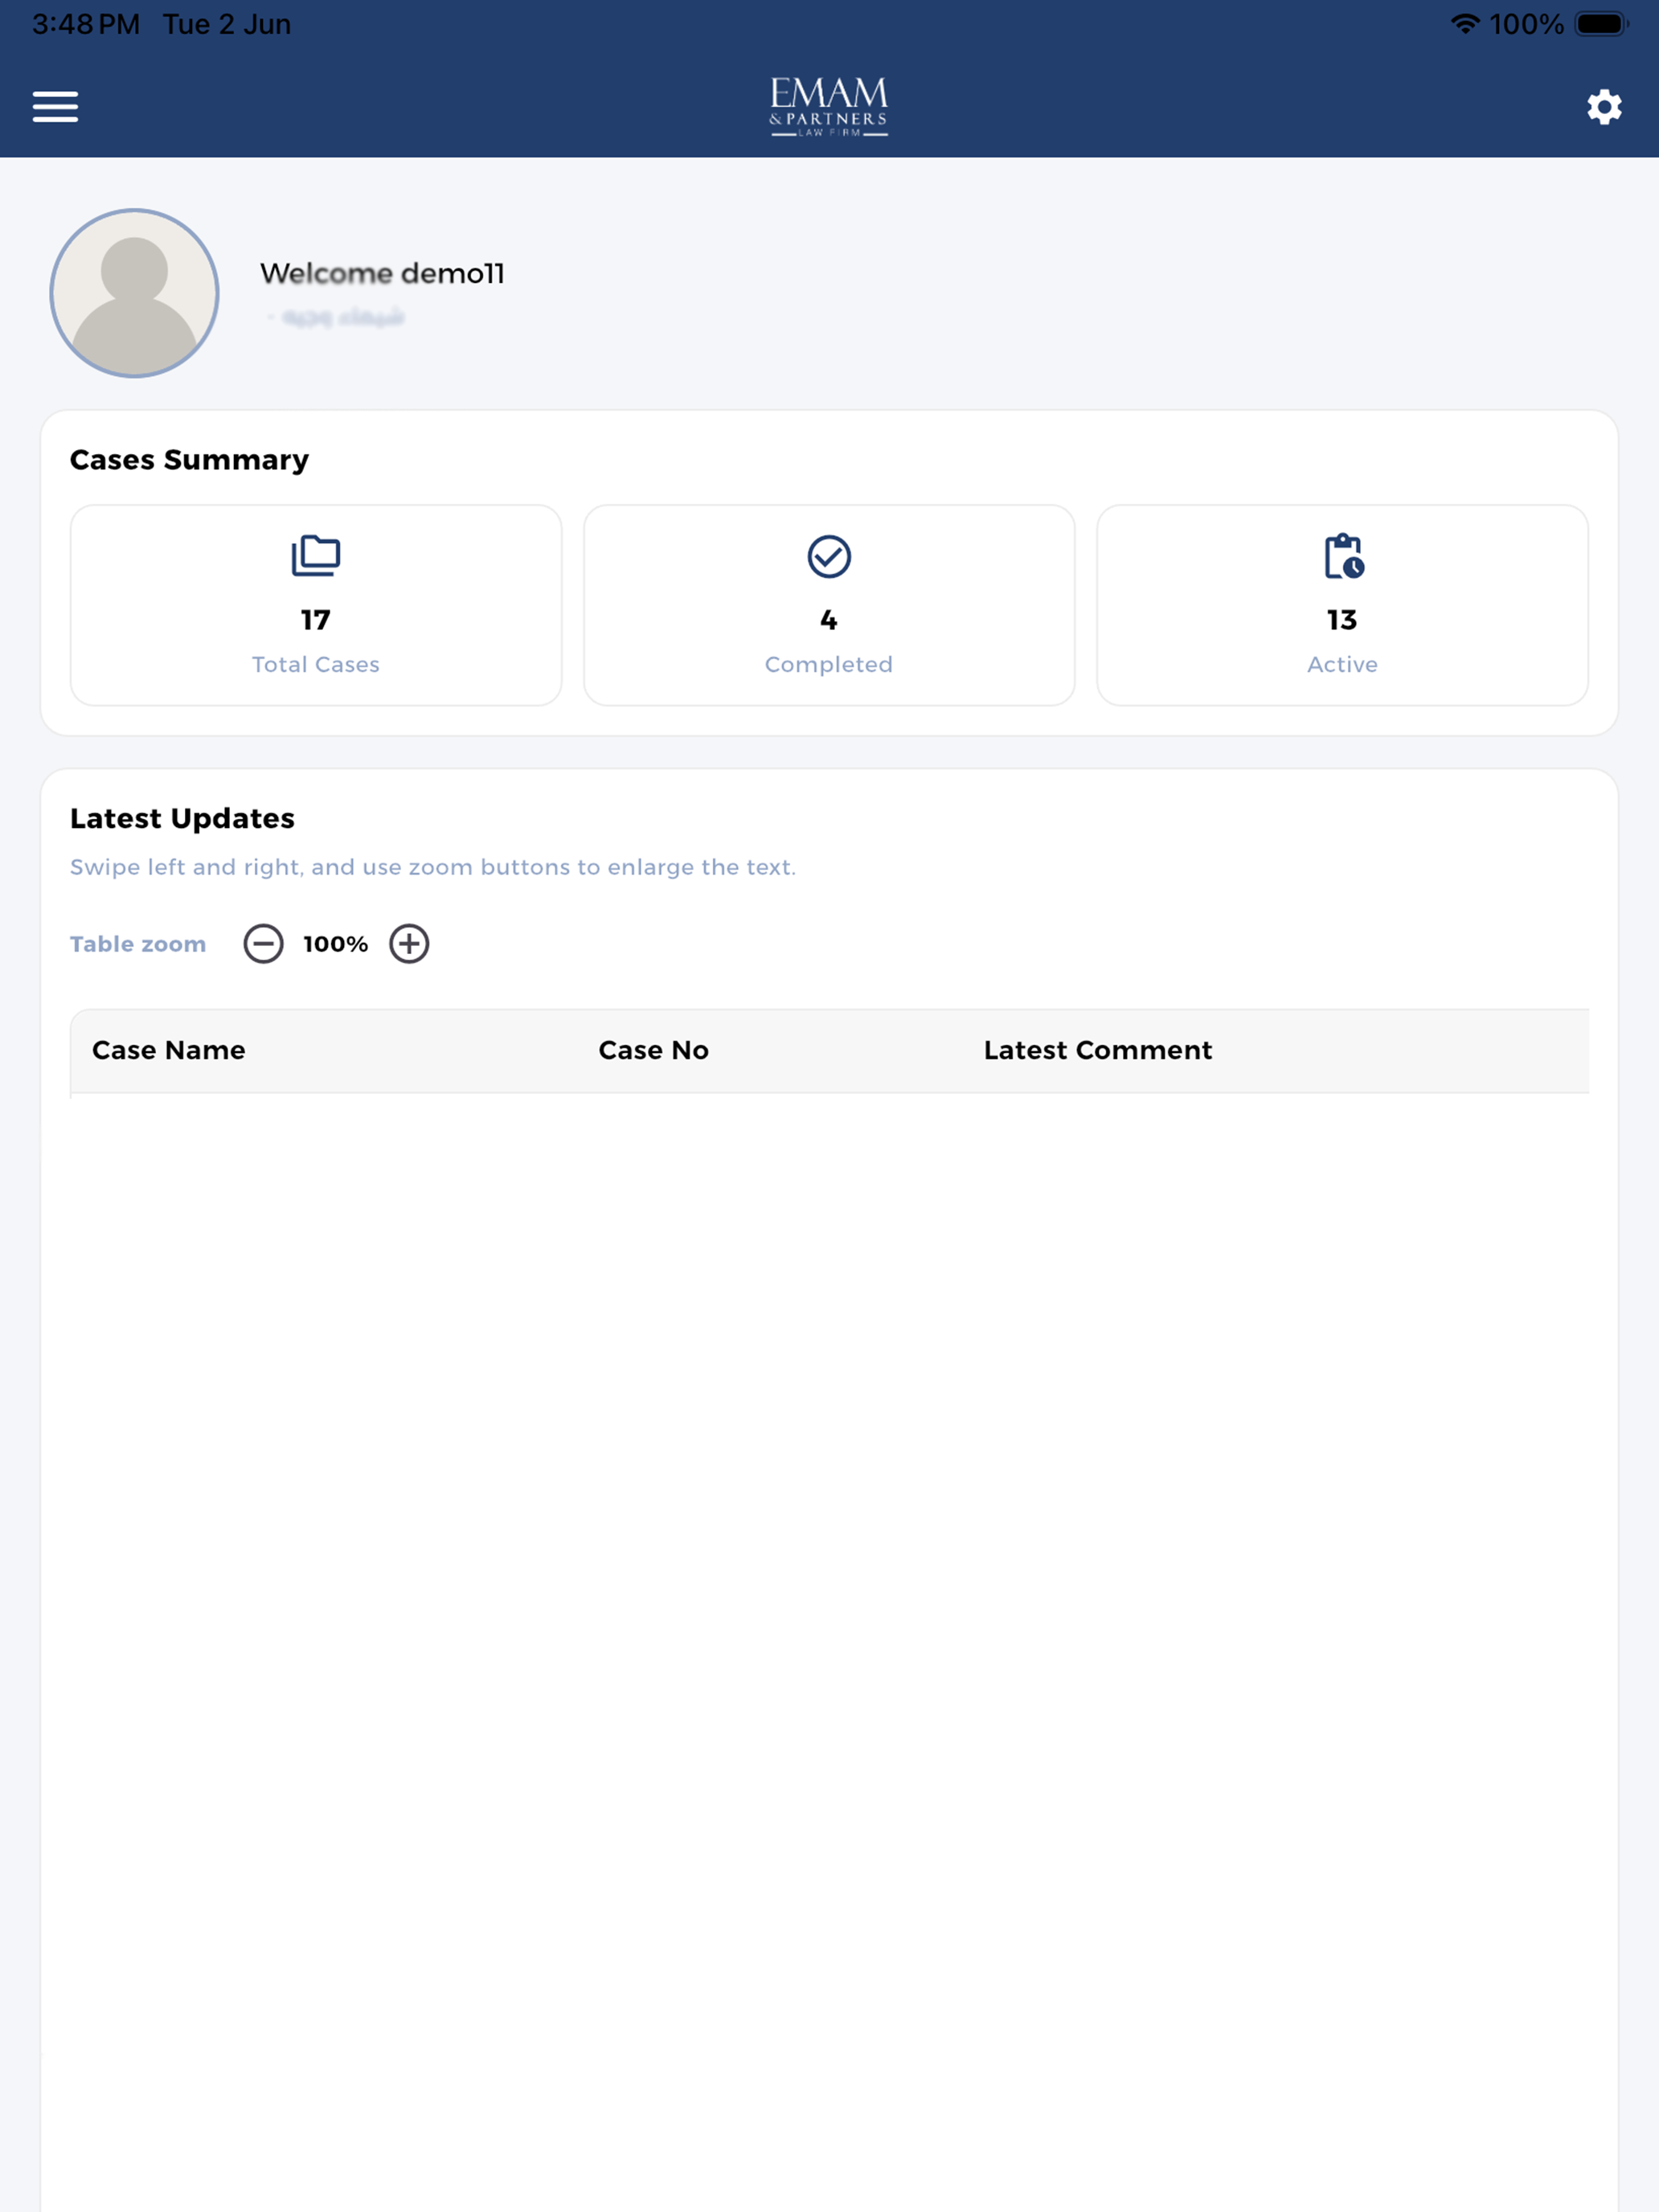Tap the Wi-Fi status icon
The height and width of the screenshot is (2212, 1659).
[x=1465, y=24]
